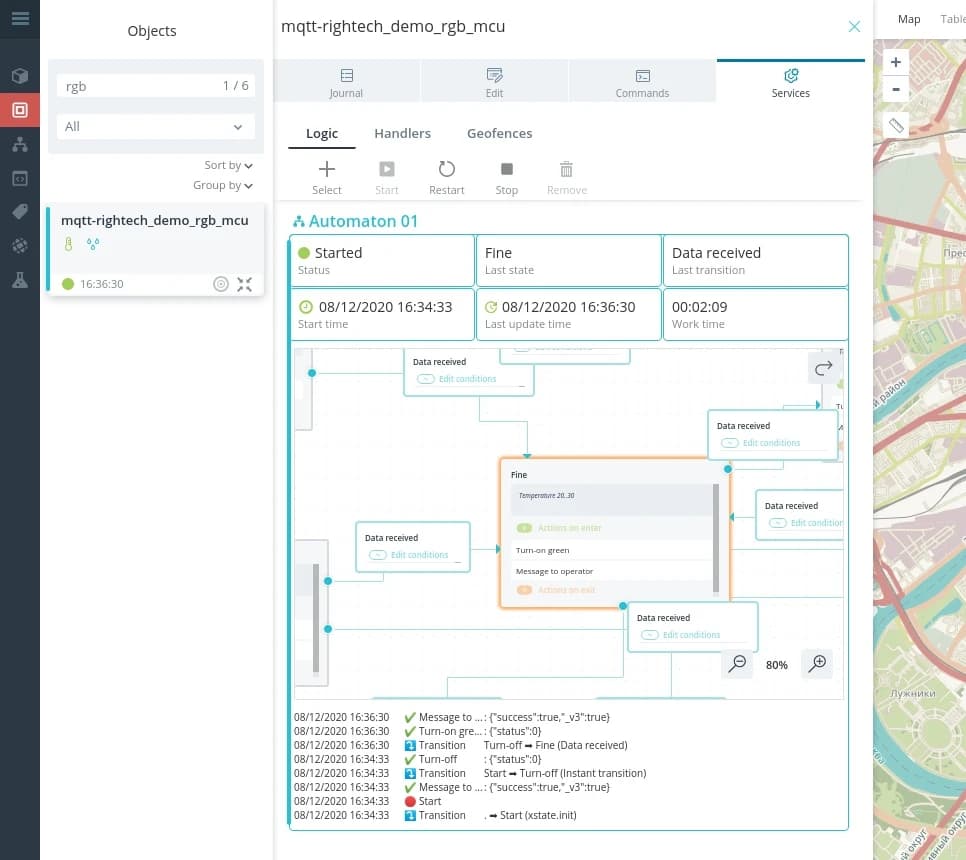Image resolution: width=966 pixels, height=860 pixels.
Task: Switch to the Commands tab
Action: tap(642, 82)
